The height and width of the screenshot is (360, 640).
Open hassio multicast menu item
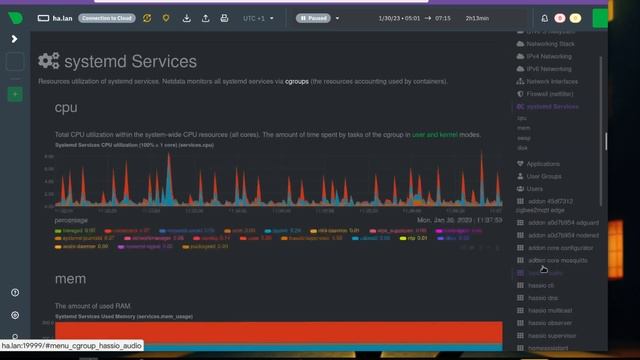pyautogui.click(x=544, y=311)
